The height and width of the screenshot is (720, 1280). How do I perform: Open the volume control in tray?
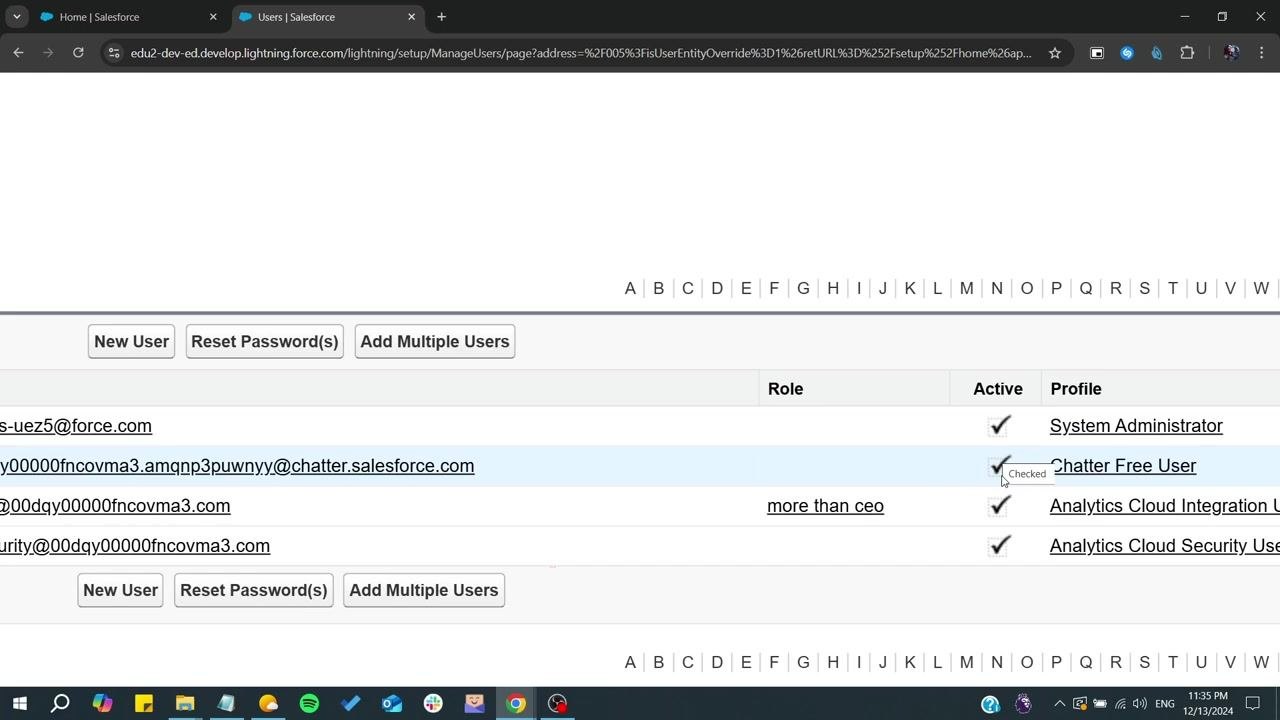tap(1140, 704)
